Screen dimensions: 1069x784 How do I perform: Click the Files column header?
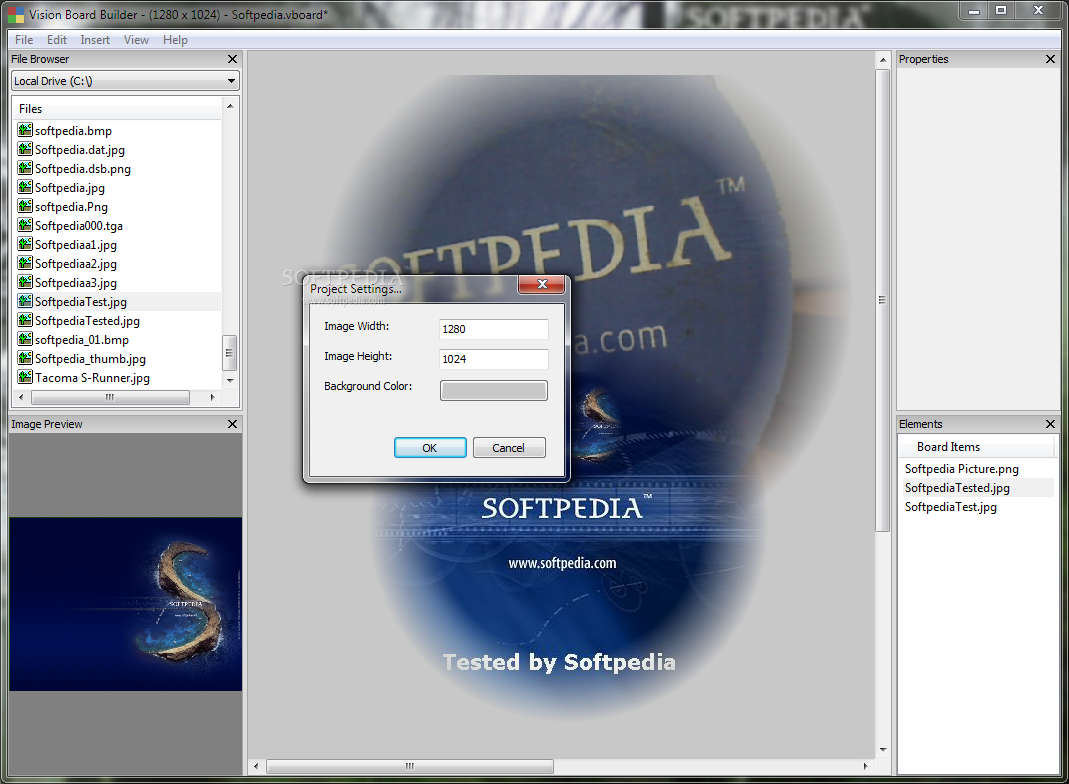(x=117, y=109)
